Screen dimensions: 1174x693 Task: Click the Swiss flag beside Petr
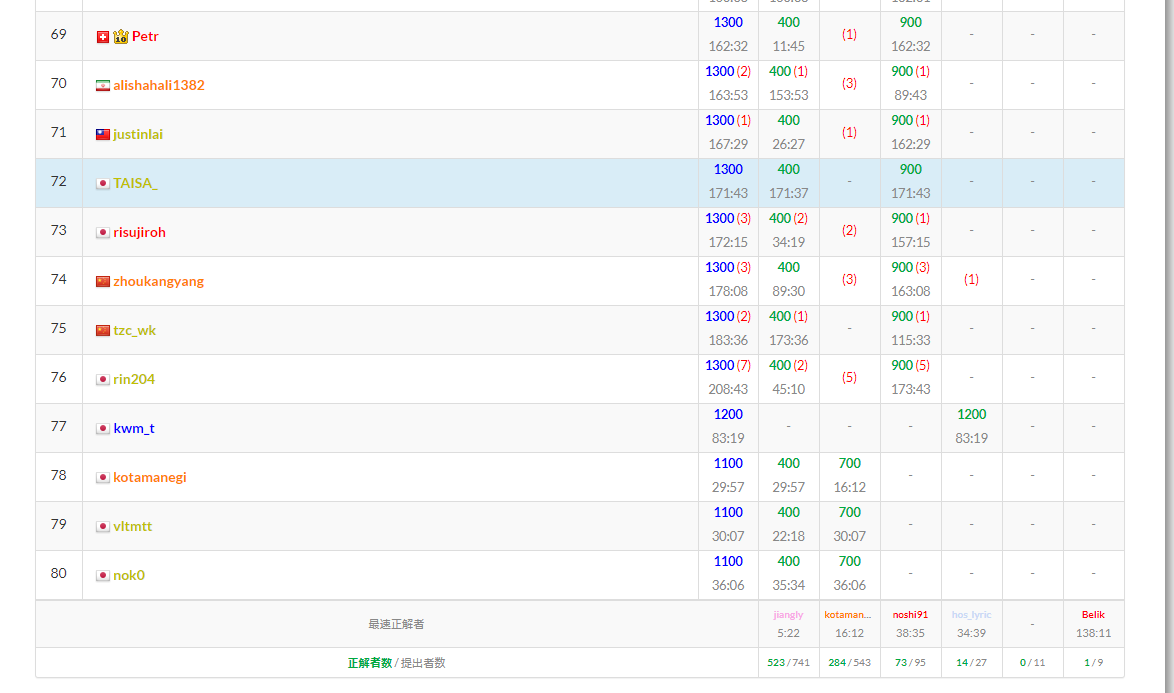tap(103, 37)
